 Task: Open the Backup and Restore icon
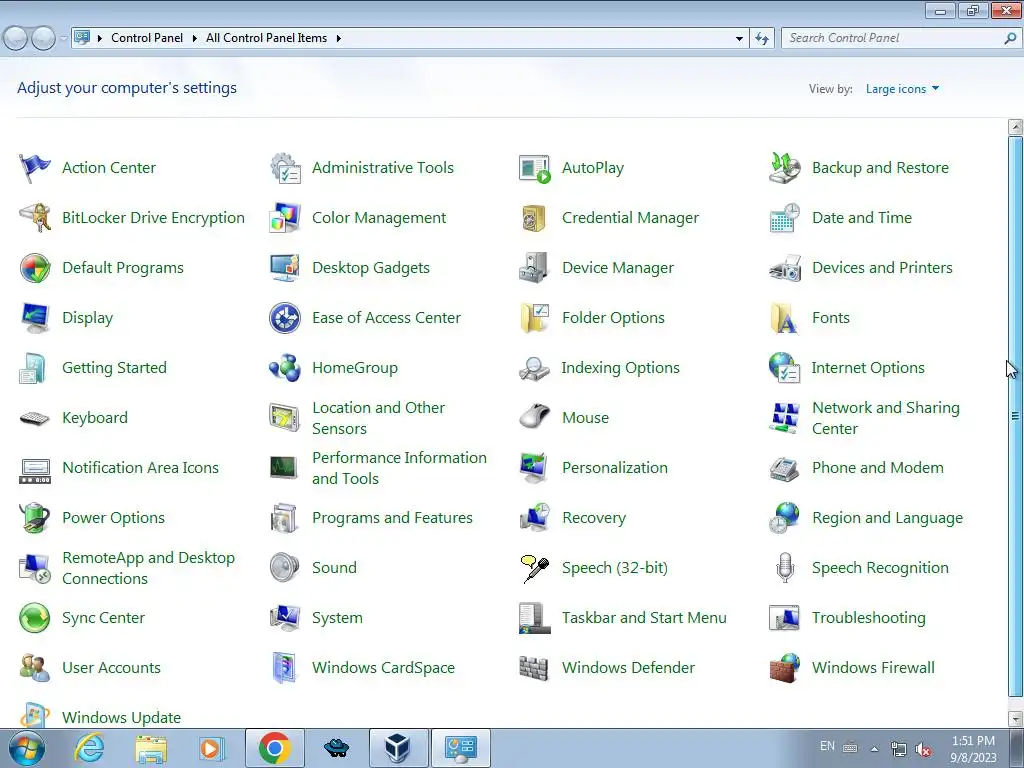(784, 168)
